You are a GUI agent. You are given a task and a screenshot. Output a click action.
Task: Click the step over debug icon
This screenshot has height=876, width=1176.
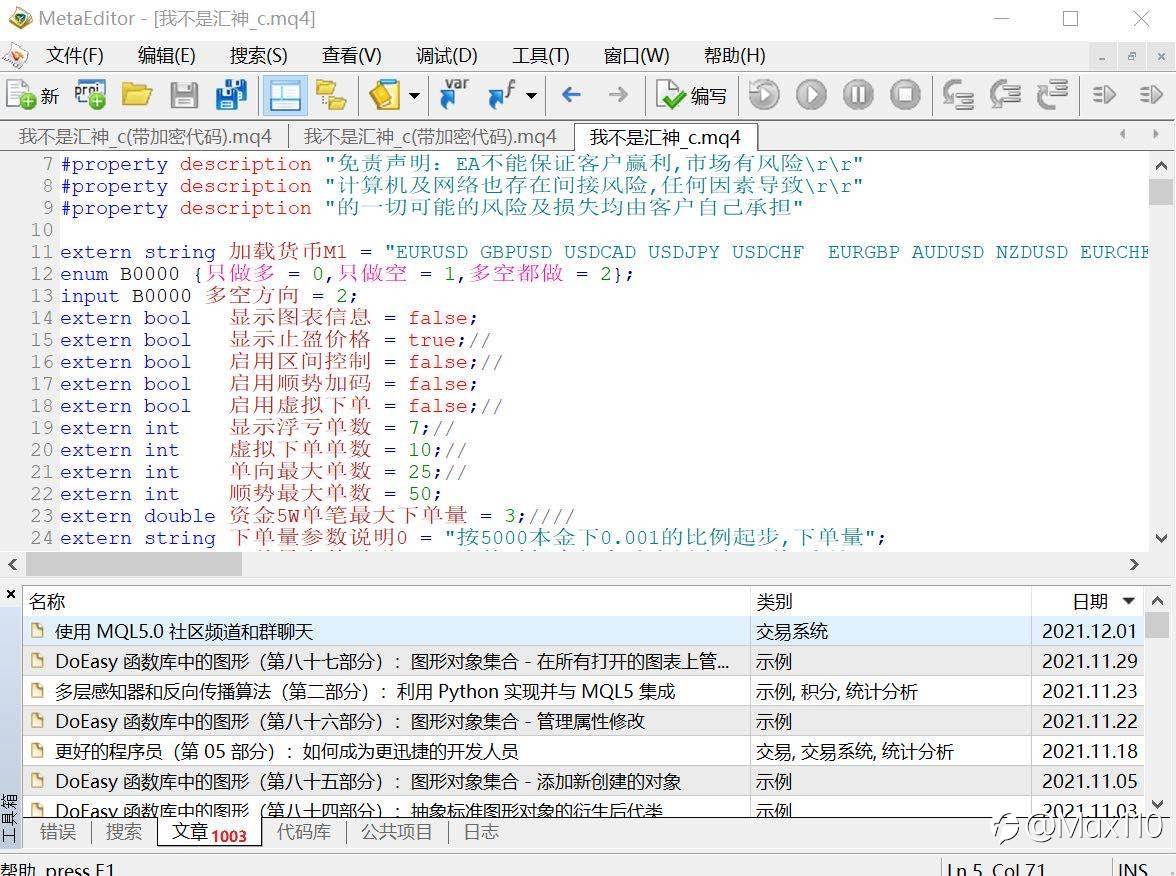coord(1006,94)
